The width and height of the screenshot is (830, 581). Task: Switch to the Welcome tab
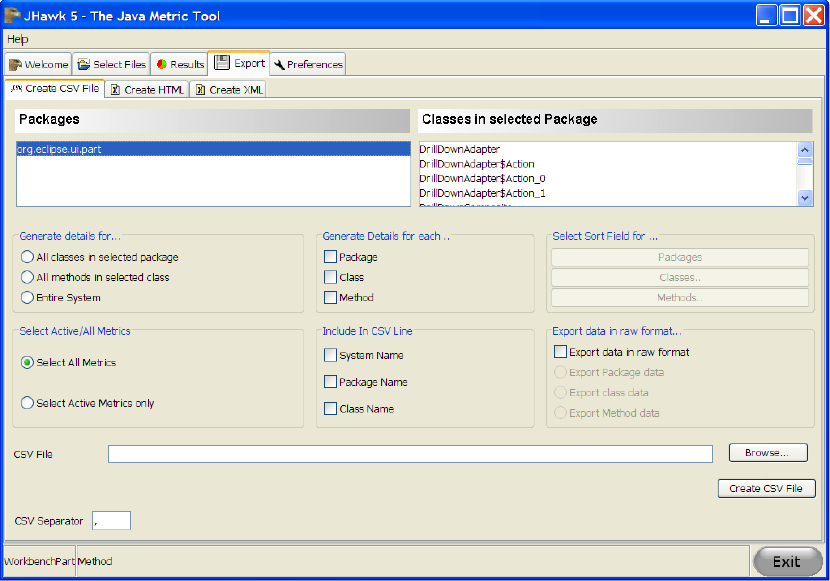point(38,65)
